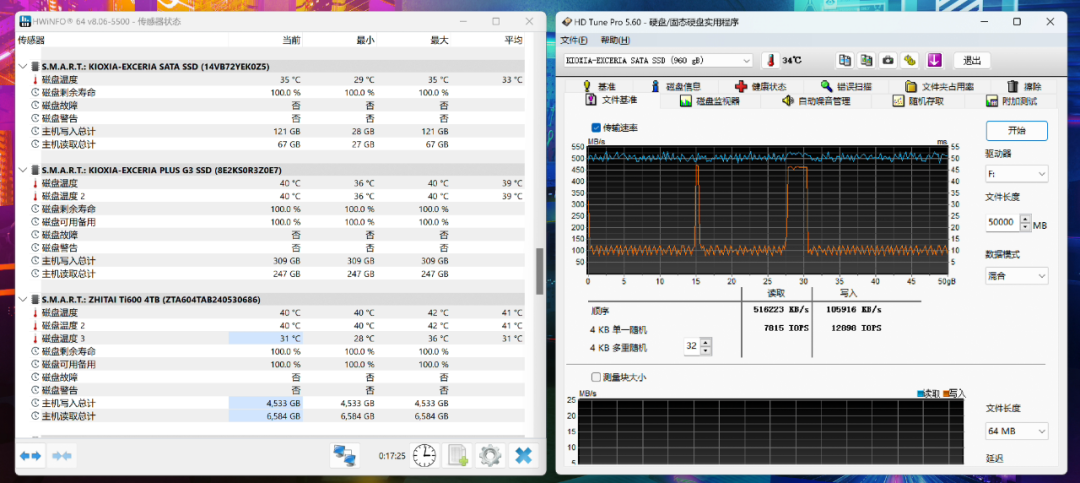Click the 516223 KB/s sequential read value
The height and width of the screenshot is (483, 1080).
click(779, 309)
